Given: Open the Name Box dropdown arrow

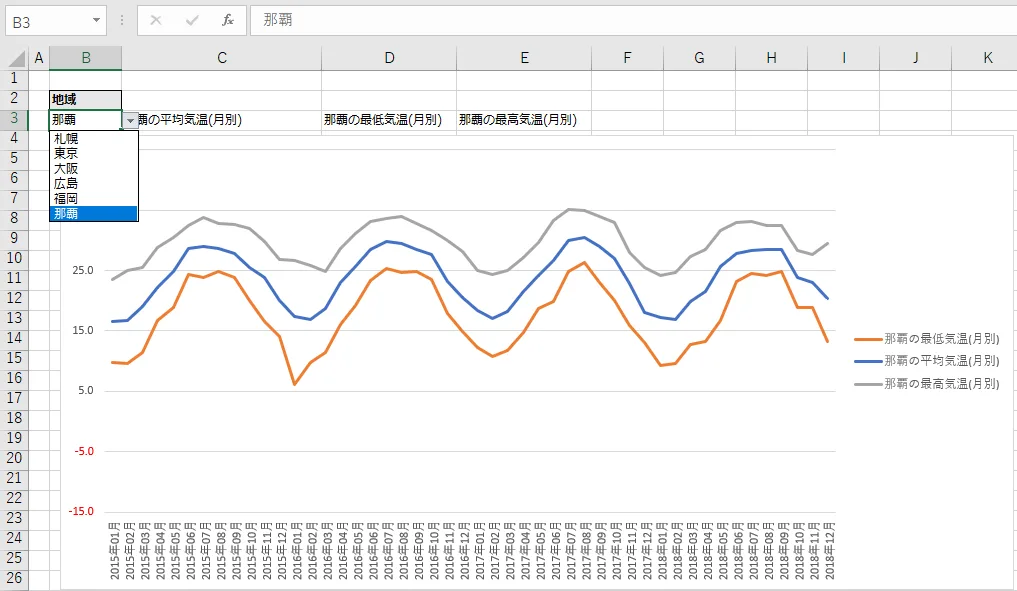Looking at the screenshot, I should pyautogui.click(x=96, y=20).
